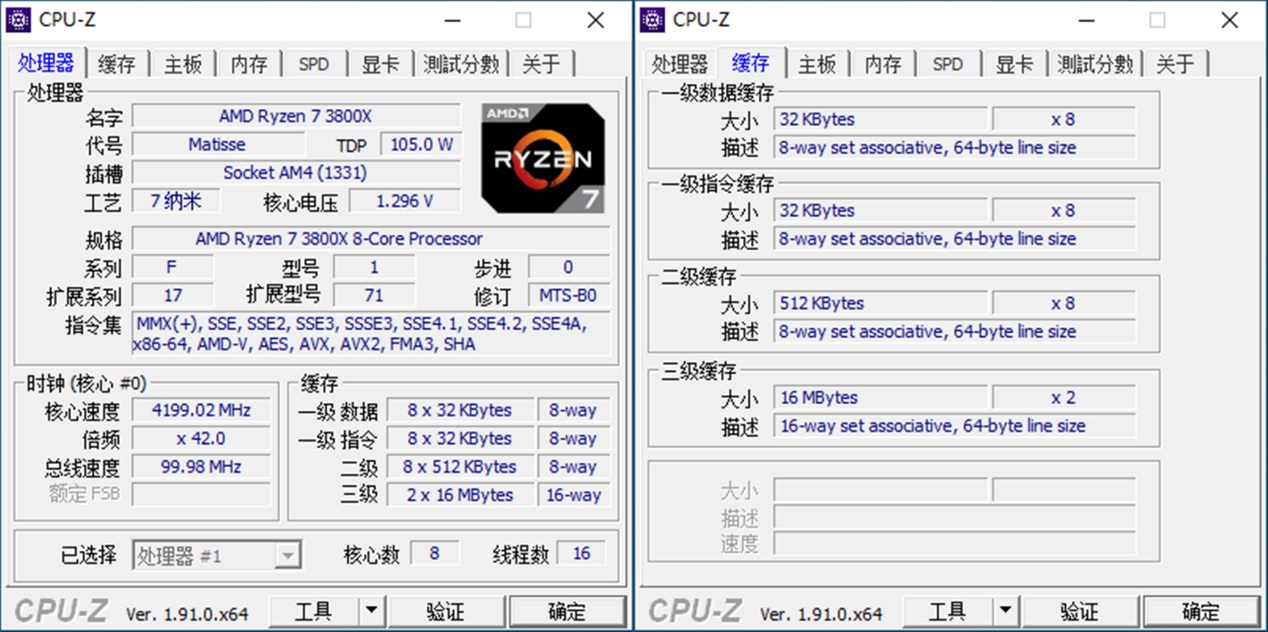Switch to the 主板 tab in right window
This screenshot has height=632, width=1268.
tap(816, 63)
